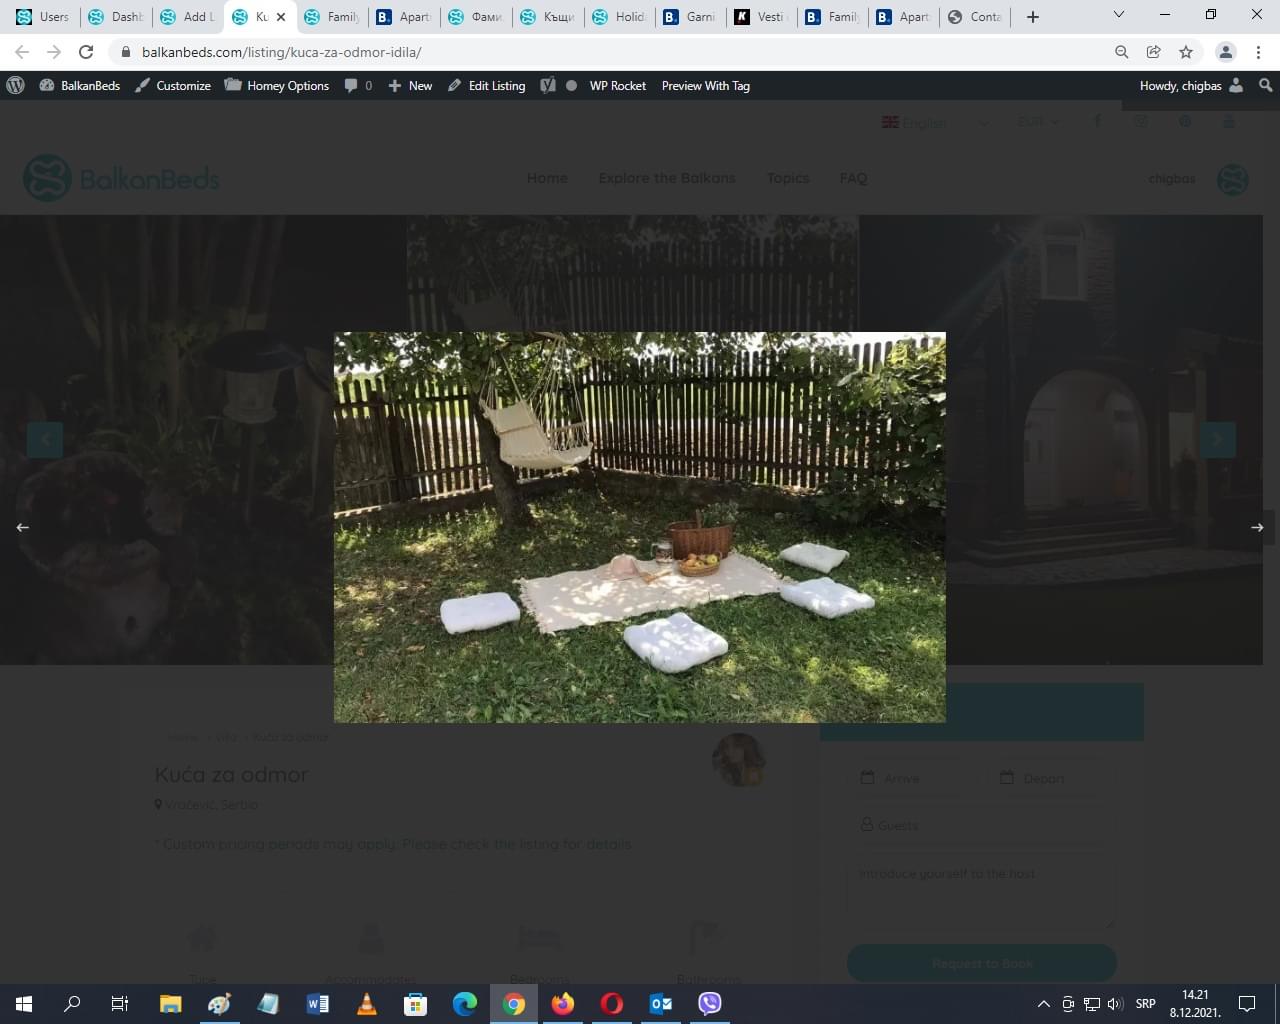Launch VLC media player from taskbar
Viewport: 1280px width, 1024px height.
(367, 1004)
